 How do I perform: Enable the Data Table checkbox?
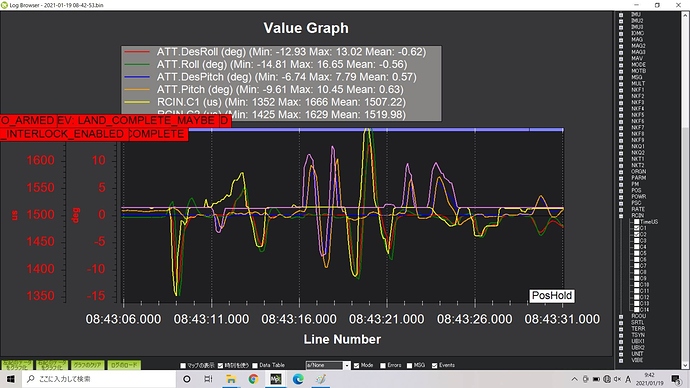pos(255,366)
